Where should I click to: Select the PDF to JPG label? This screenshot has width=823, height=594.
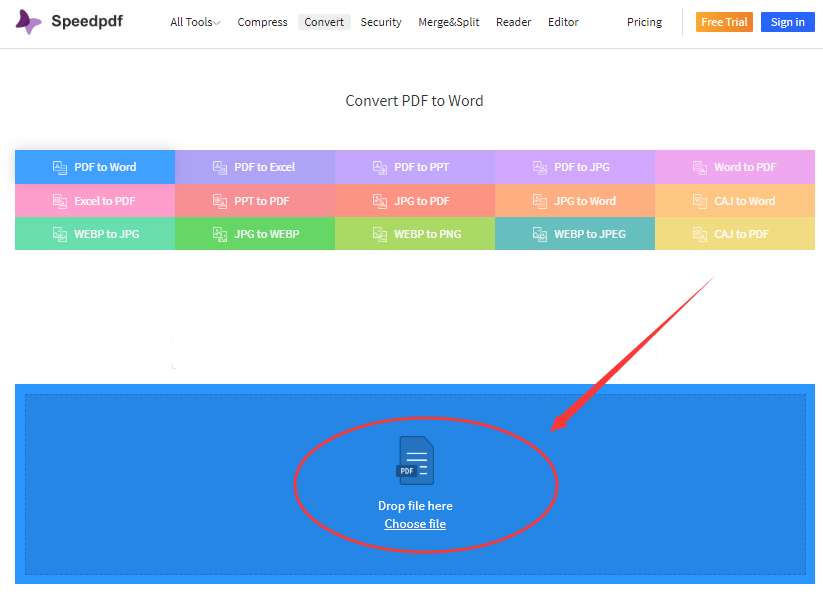[582, 167]
